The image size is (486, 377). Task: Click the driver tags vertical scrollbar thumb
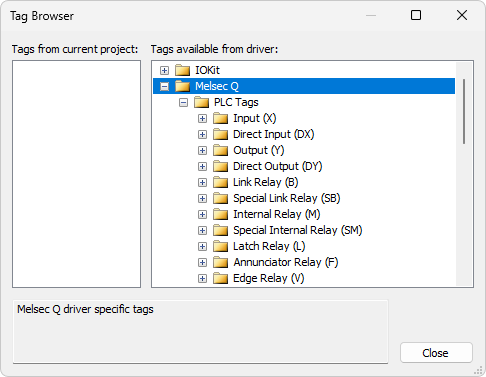(x=464, y=111)
